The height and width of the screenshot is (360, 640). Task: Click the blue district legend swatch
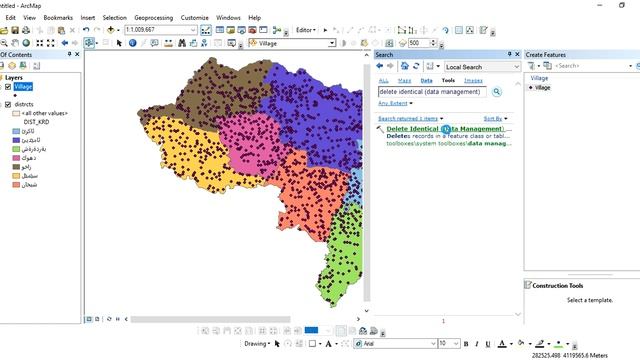tap(16, 131)
